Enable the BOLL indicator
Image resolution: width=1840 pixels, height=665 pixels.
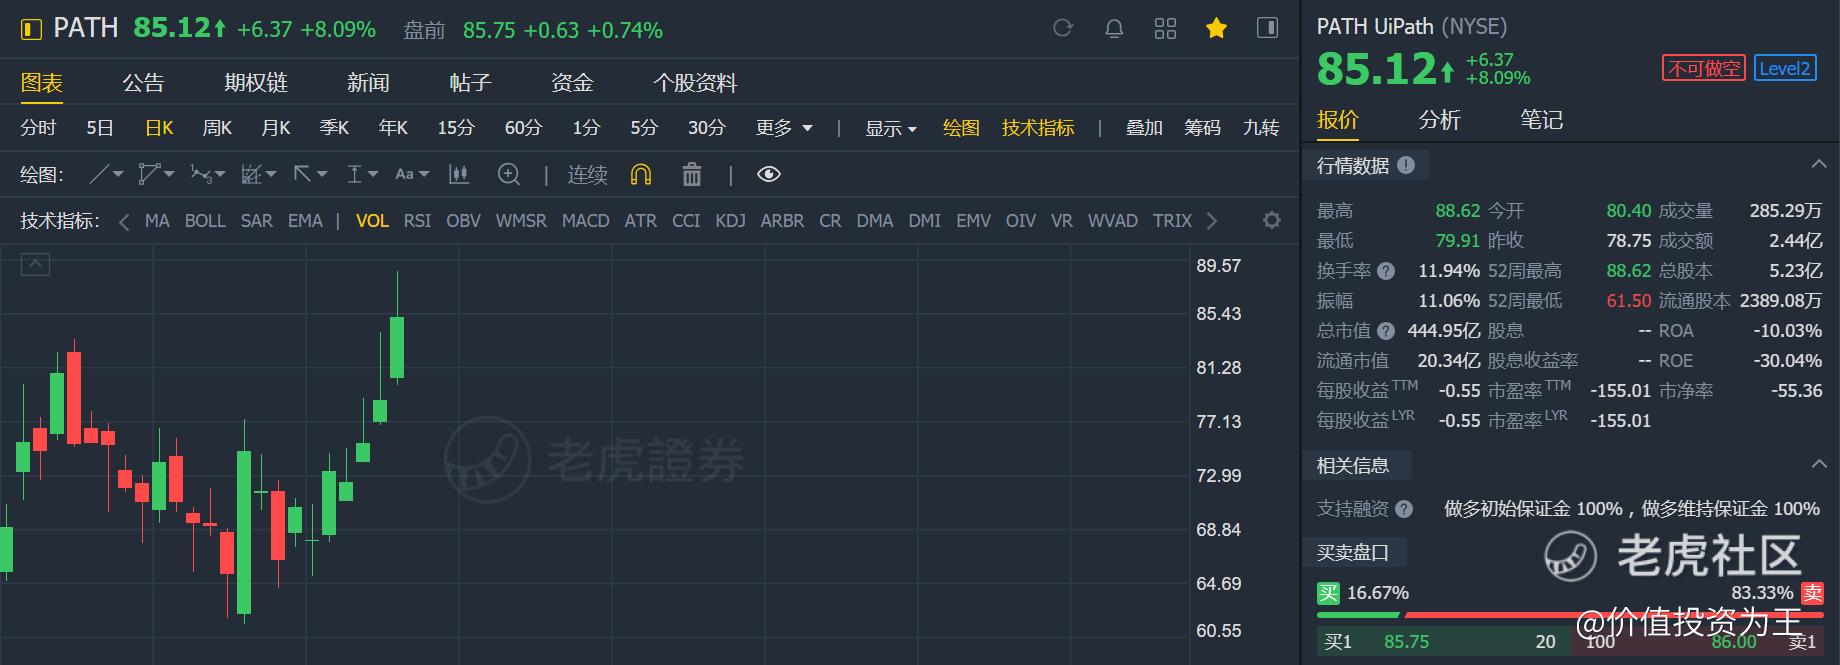click(205, 221)
